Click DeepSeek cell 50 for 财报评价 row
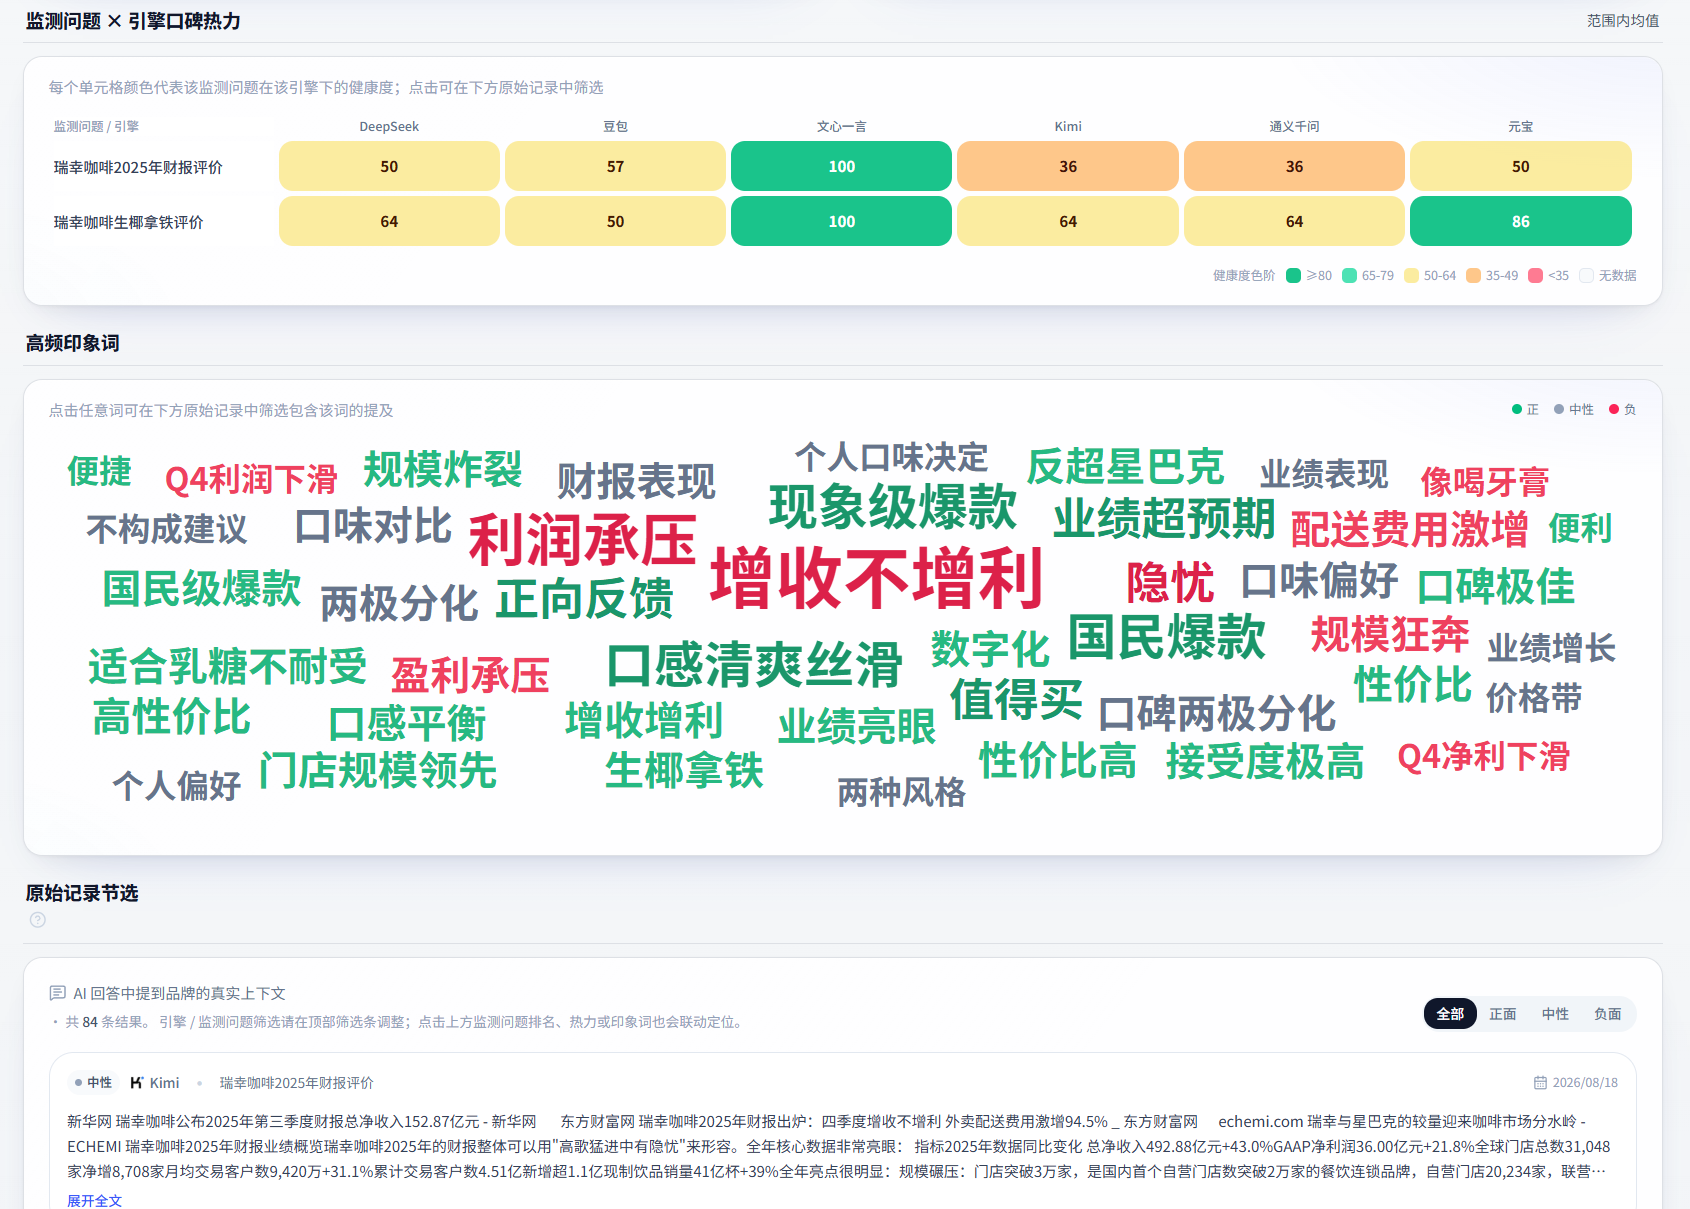Image resolution: width=1690 pixels, height=1209 pixels. click(389, 166)
